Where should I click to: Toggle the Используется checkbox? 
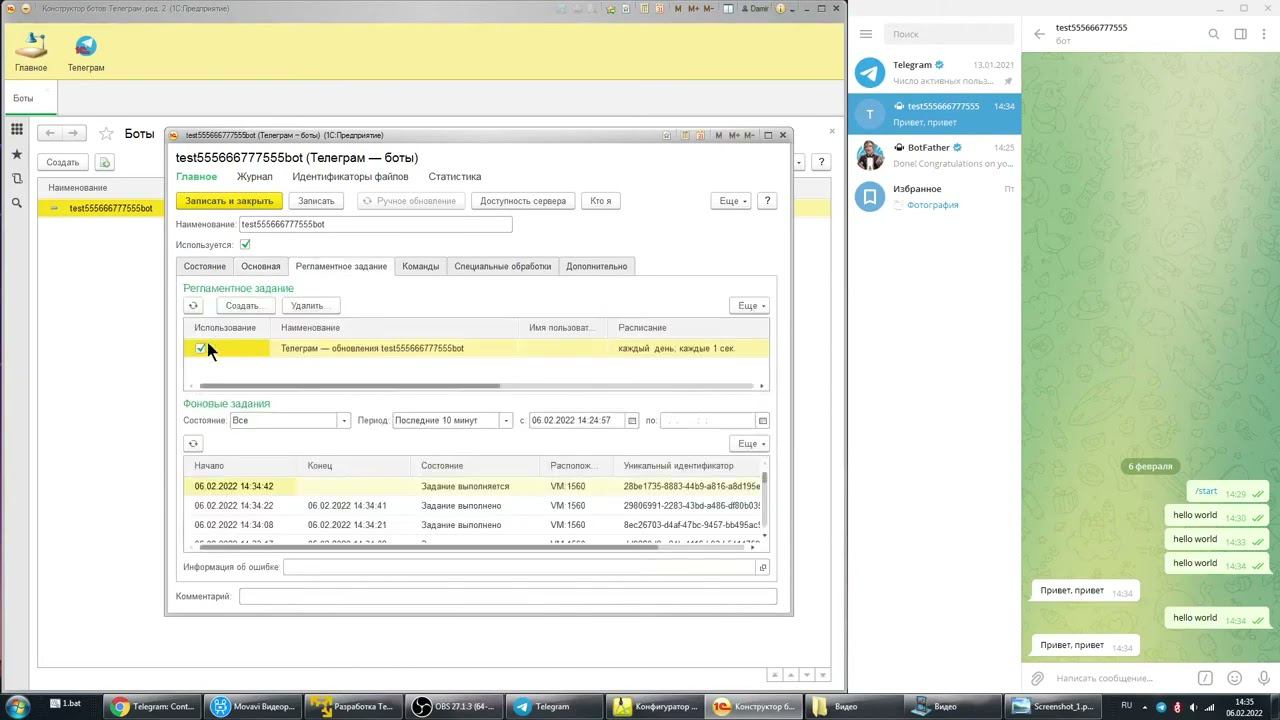[x=245, y=245]
